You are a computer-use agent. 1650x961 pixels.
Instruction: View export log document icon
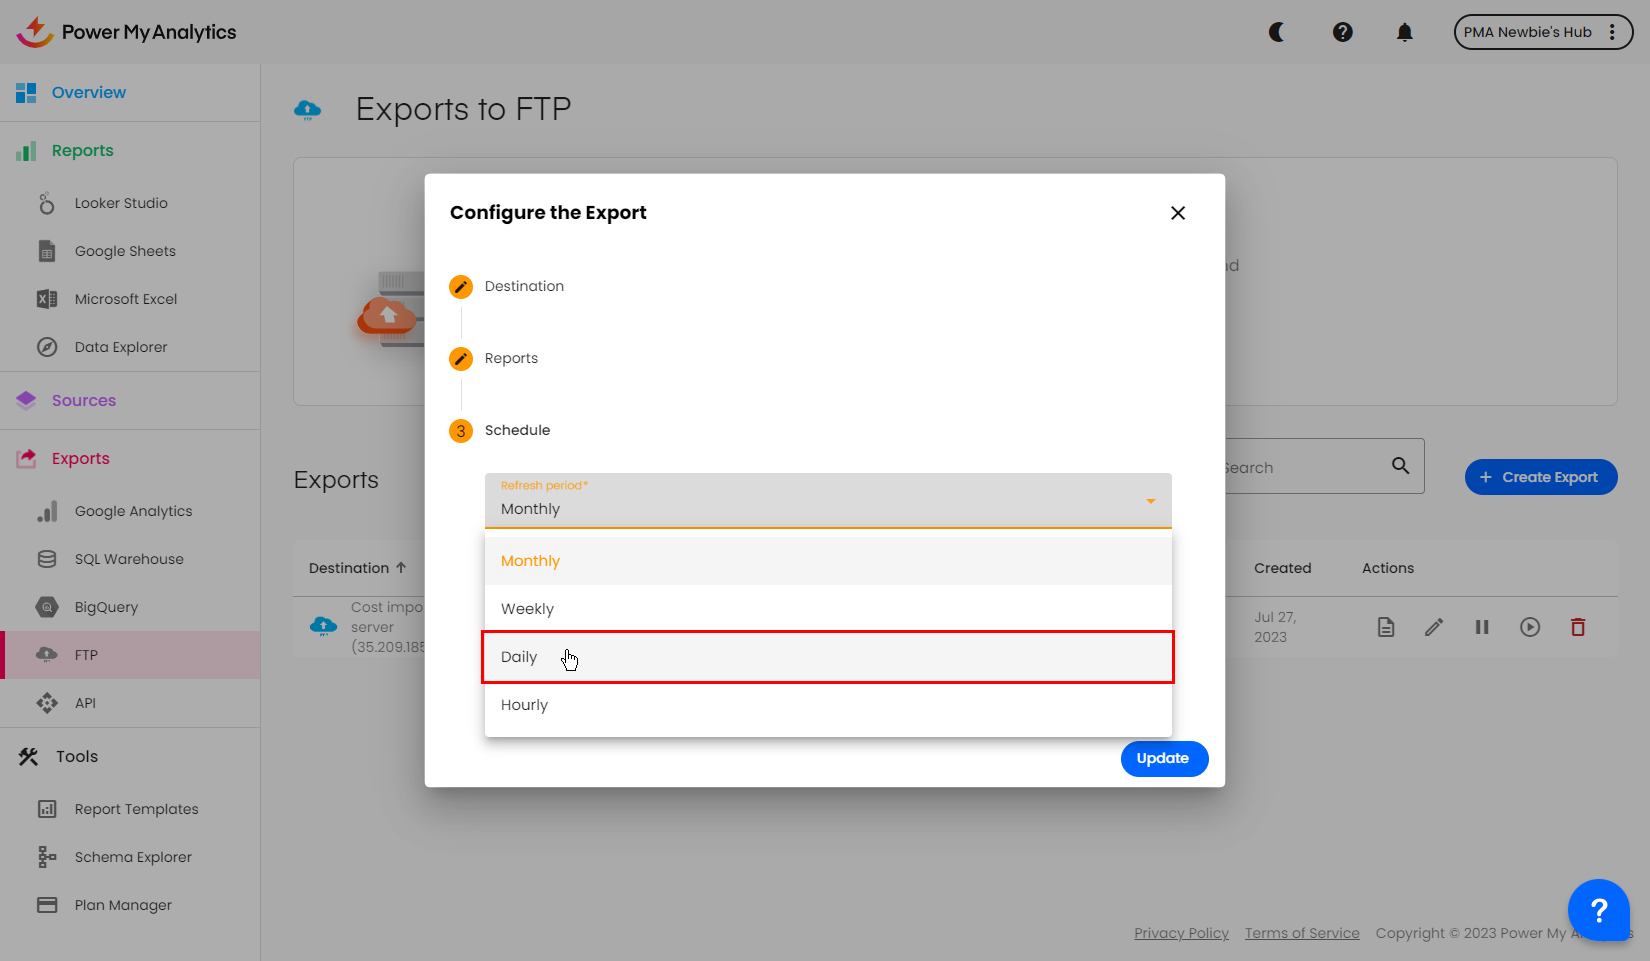pos(1386,628)
